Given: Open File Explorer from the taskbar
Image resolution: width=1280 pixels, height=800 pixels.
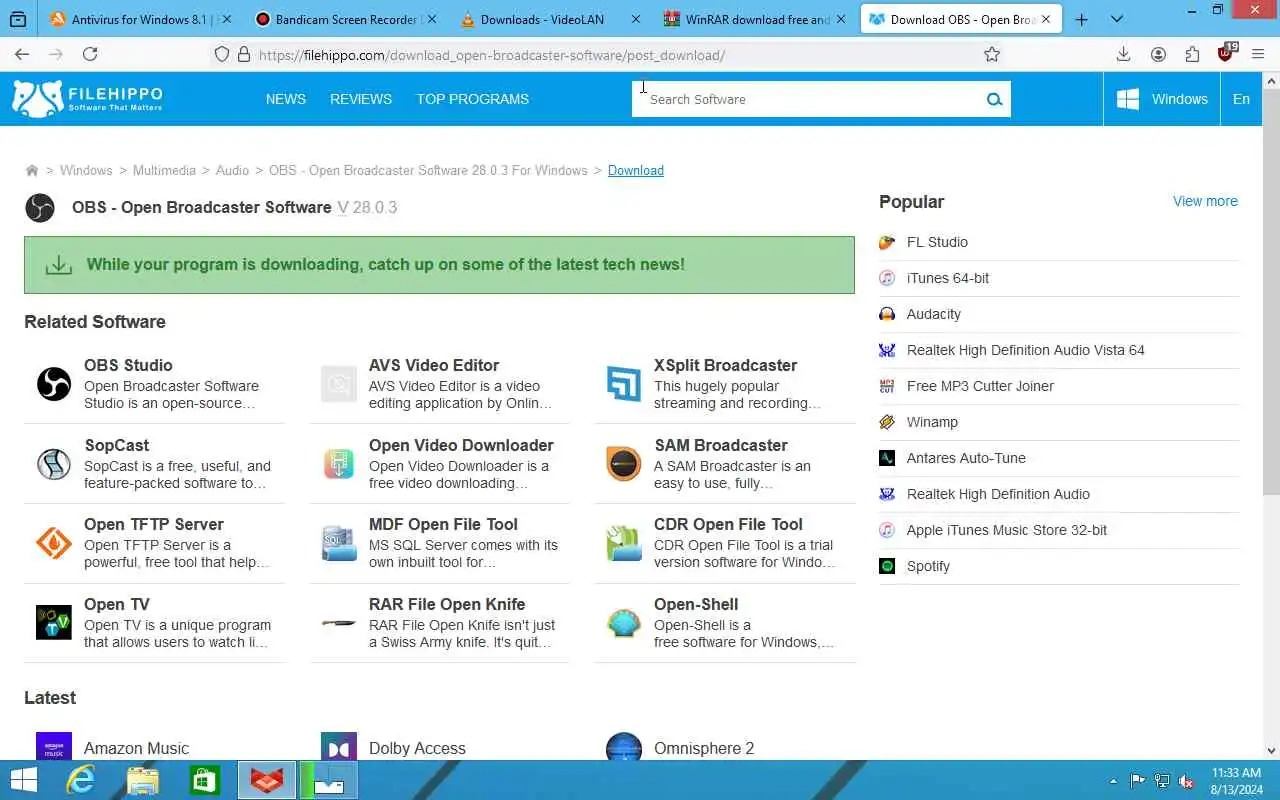Looking at the screenshot, I should pyautogui.click(x=143, y=780).
